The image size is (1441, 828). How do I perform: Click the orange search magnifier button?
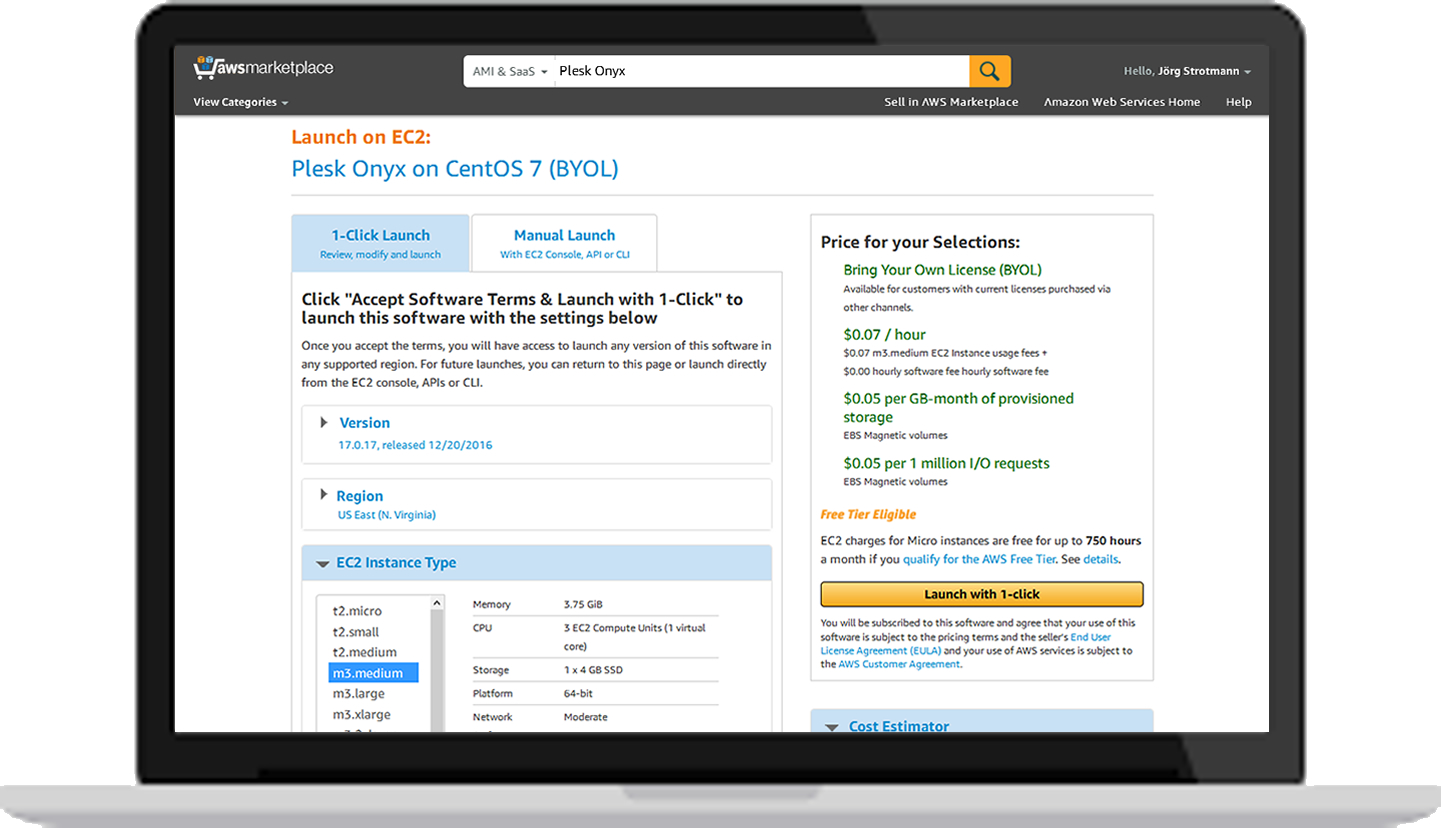click(x=990, y=71)
